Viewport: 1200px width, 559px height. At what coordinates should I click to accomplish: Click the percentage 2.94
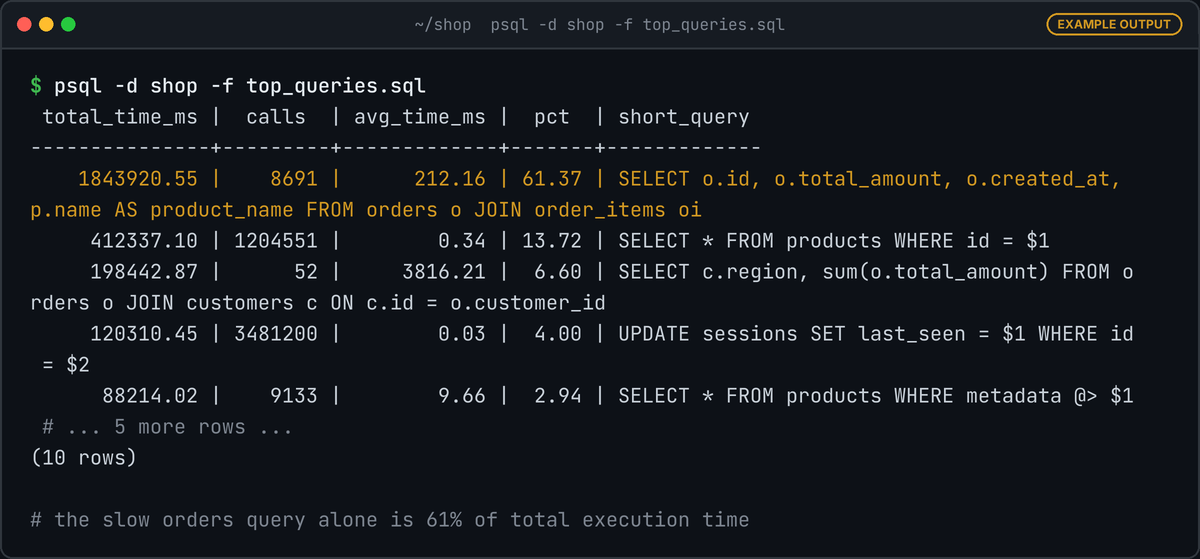click(x=558, y=396)
